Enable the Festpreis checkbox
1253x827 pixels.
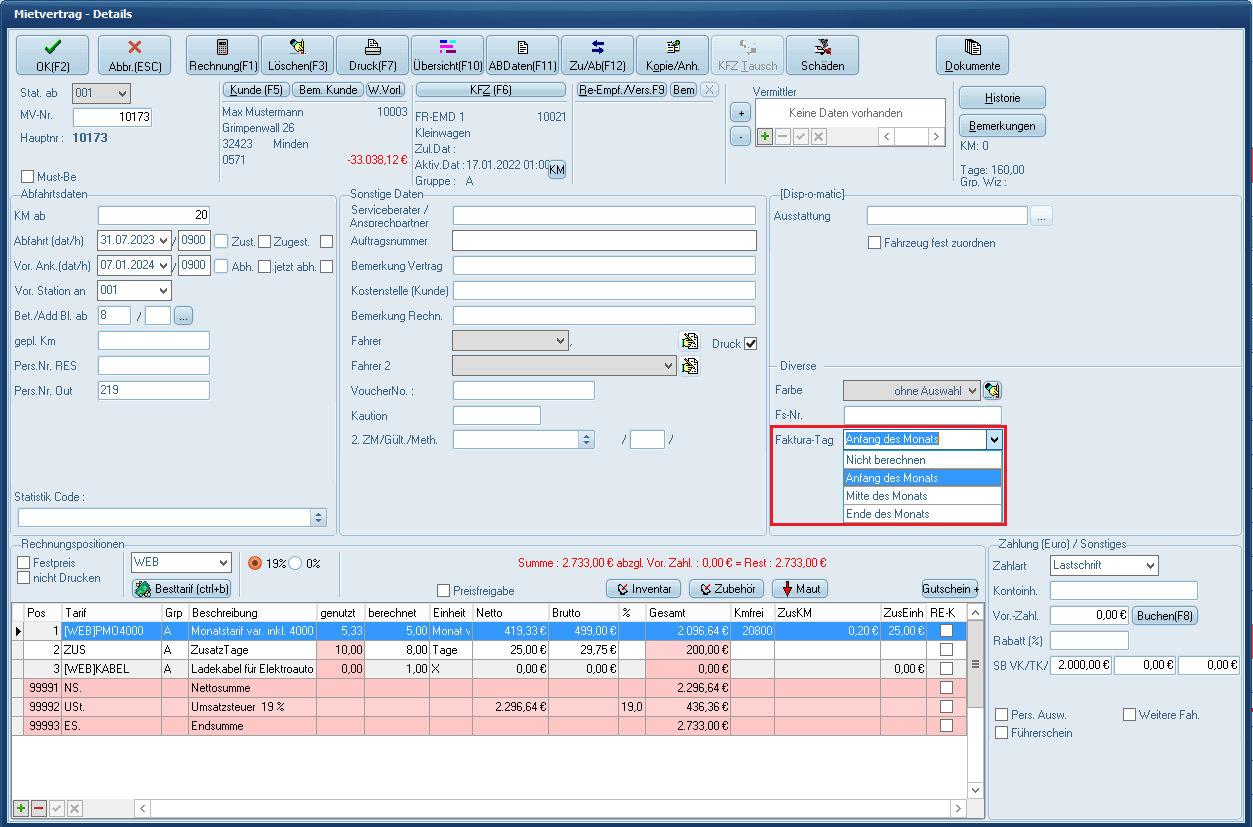point(24,563)
